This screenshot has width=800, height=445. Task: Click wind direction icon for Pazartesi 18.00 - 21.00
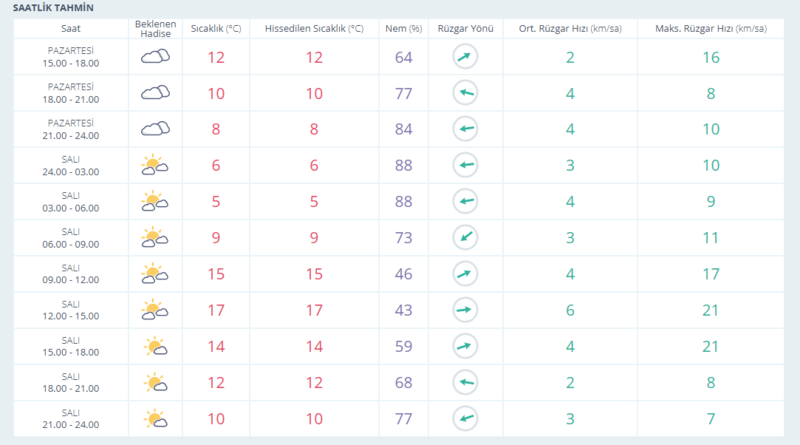tap(465, 94)
